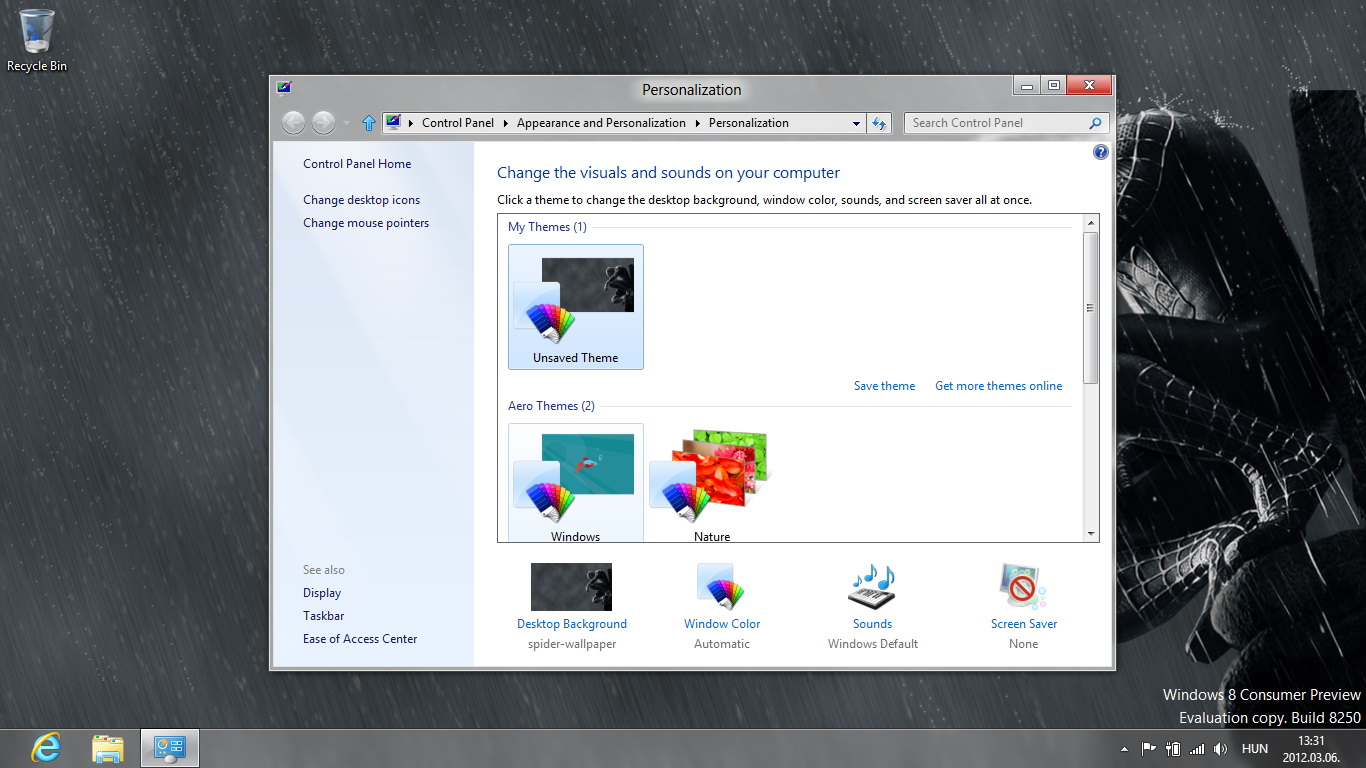The height and width of the screenshot is (768, 1366).
Task: Click the Save theme link
Action: click(884, 386)
